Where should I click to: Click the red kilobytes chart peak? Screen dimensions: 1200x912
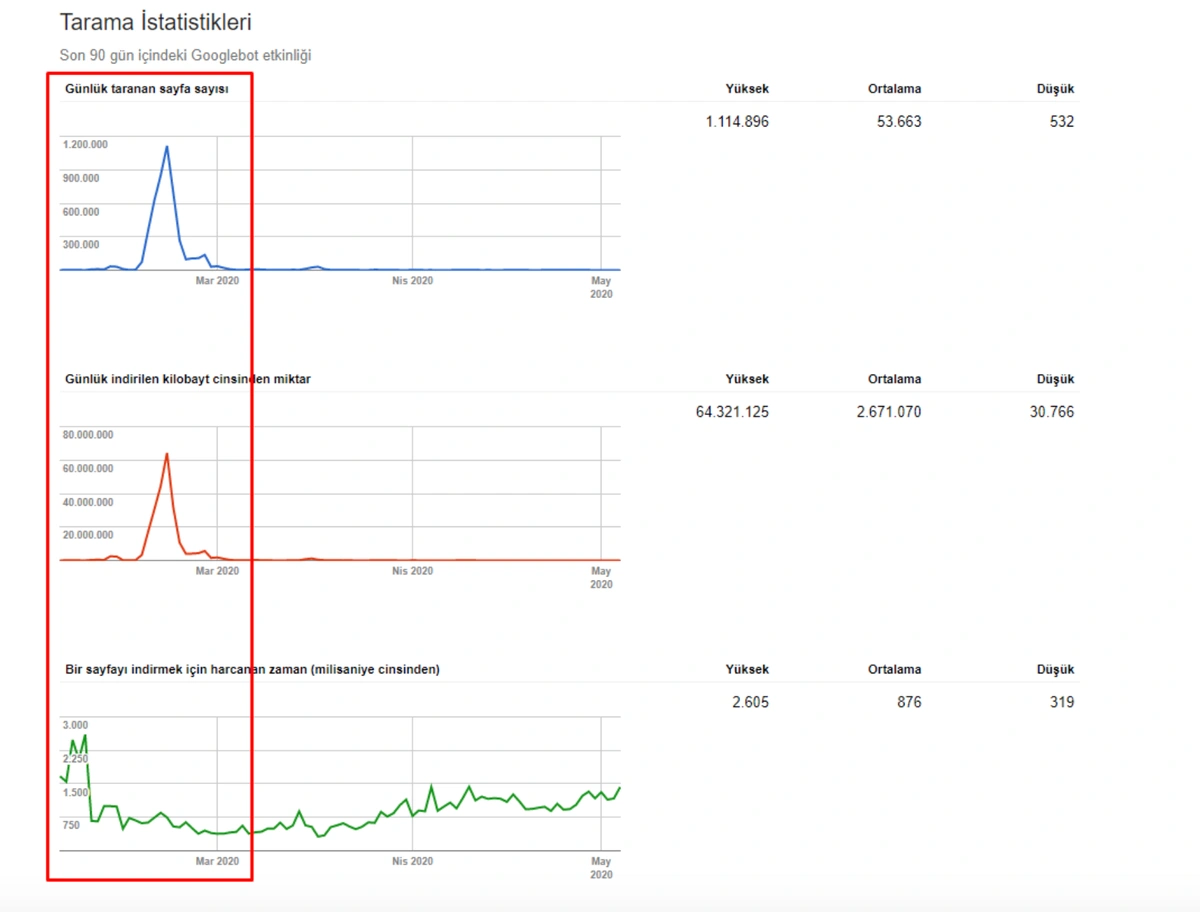click(167, 455)
